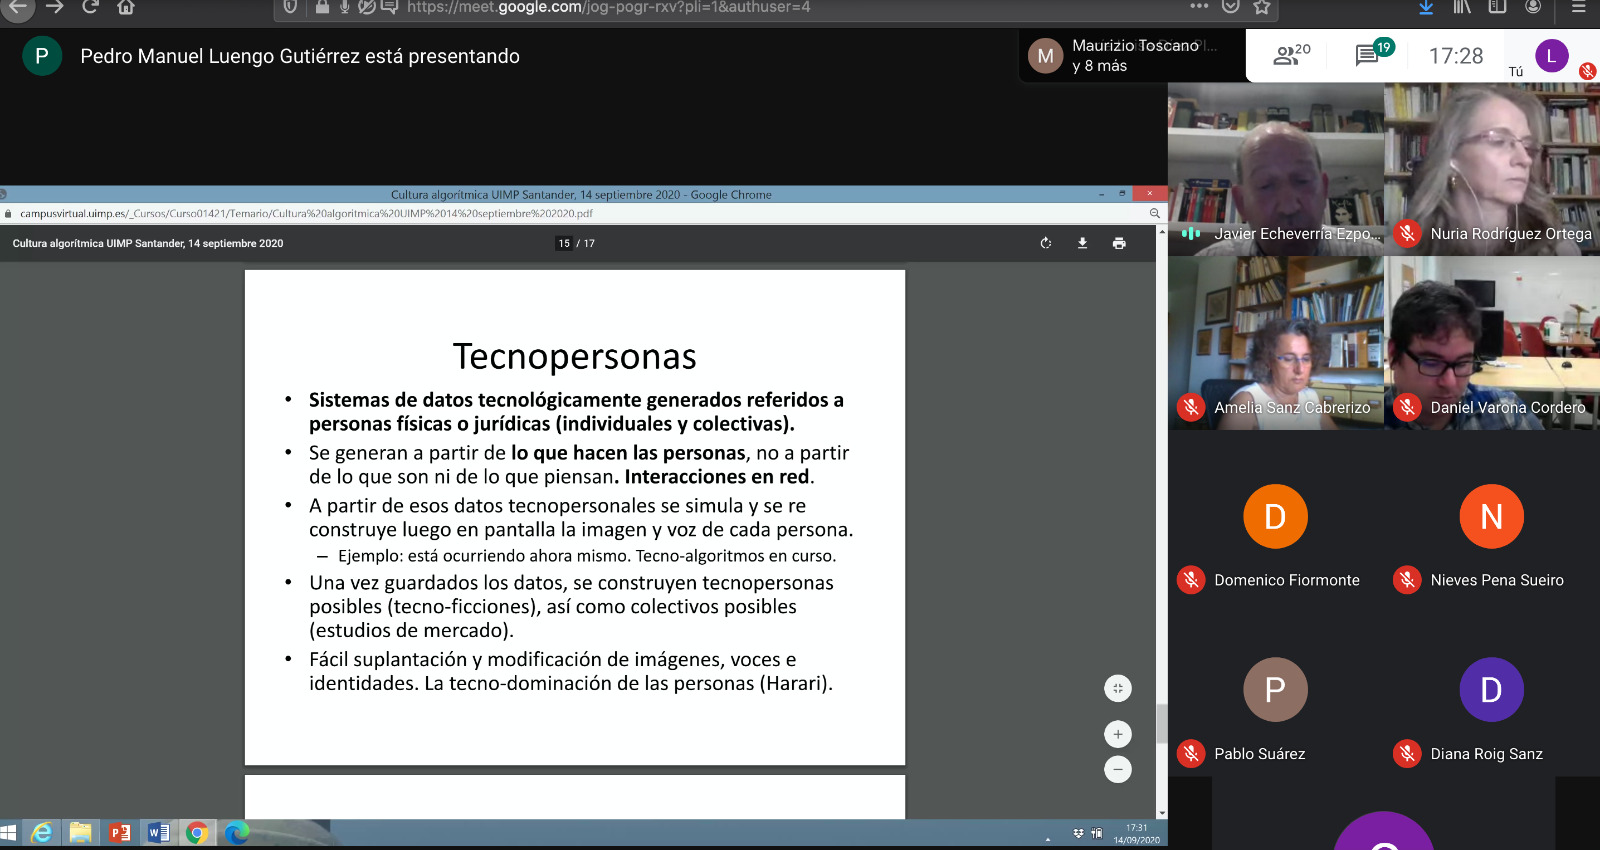The width and height of the screenshot is (1600, 850).
Task: Open Firefox hamburger application menu
Action: pos(1579,7)
